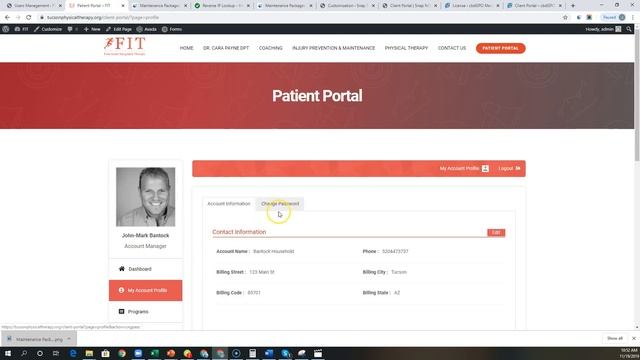Image resolution: width=640 pixels, height=360 pixels.
Task: Open INJURY PREVENTION & MAINTENANCE nav link
Action: tap(333, 48)
